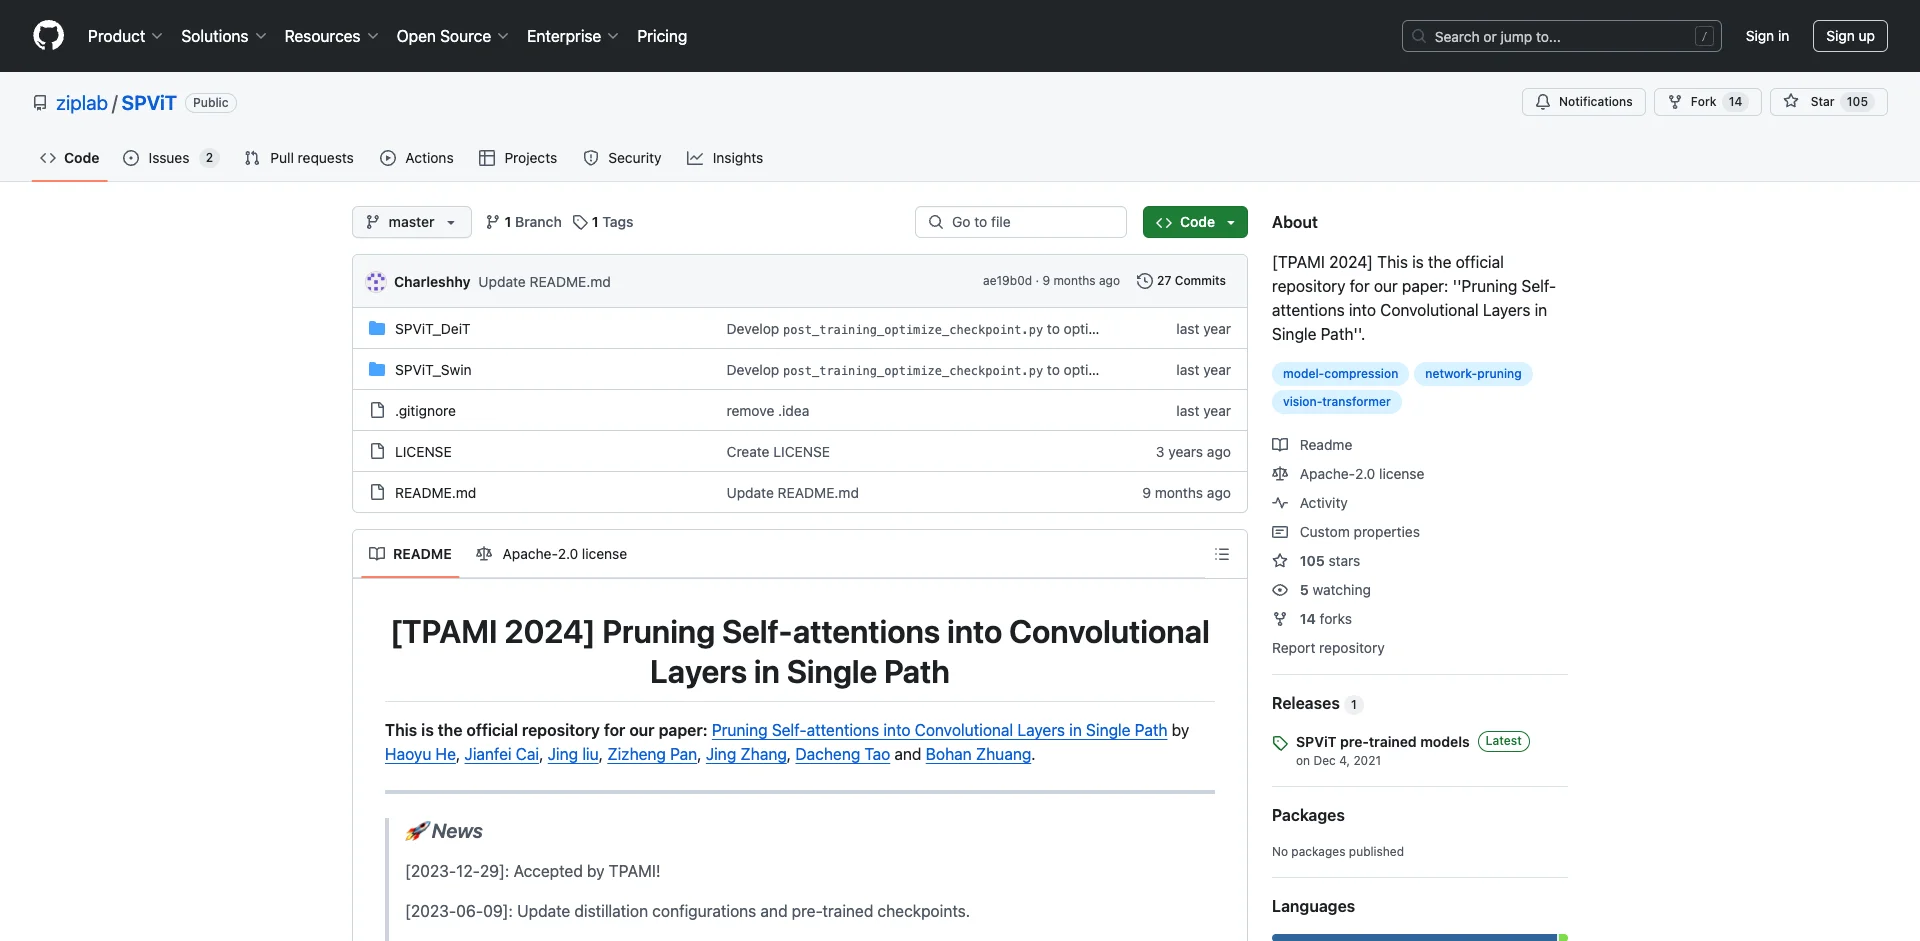Switch to the Pull requests tab
The height and width of the screenshot is (941, 1920).
tap(299, 158)
